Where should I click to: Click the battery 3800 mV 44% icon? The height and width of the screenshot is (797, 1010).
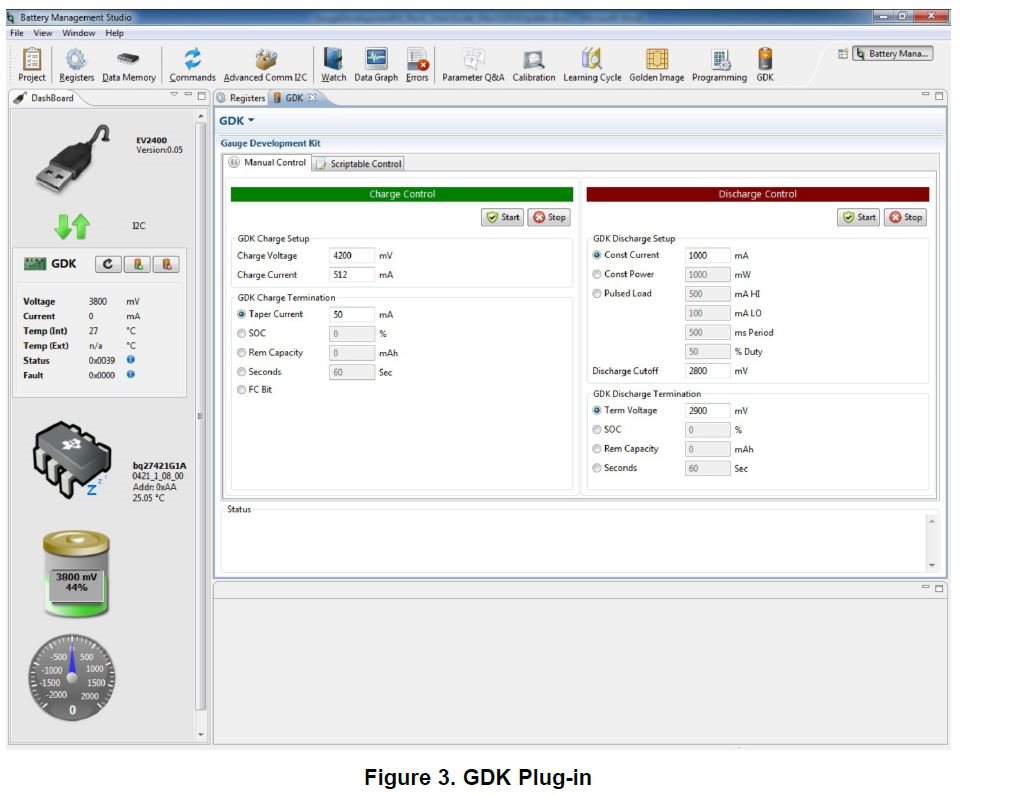(x=76, y=574)
